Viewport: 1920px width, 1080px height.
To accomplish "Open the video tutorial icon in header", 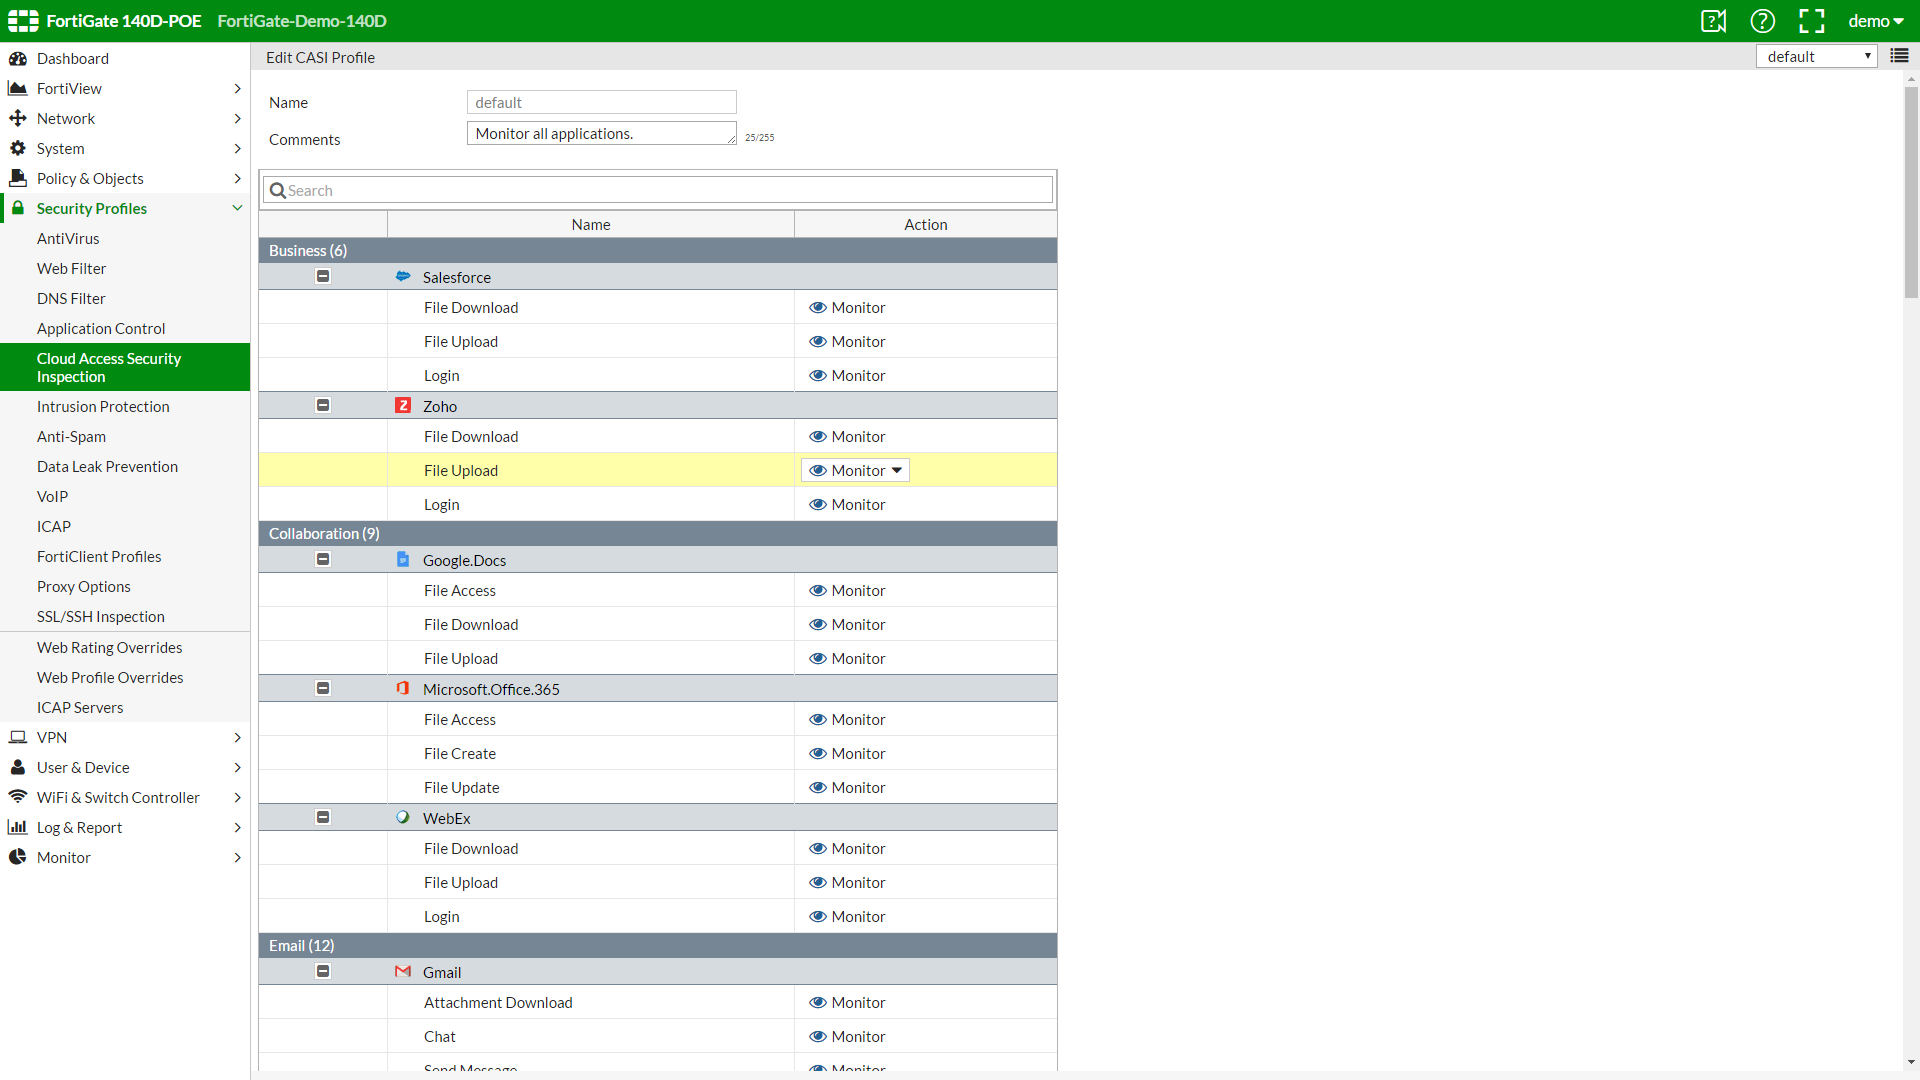I will [1713, 21].
